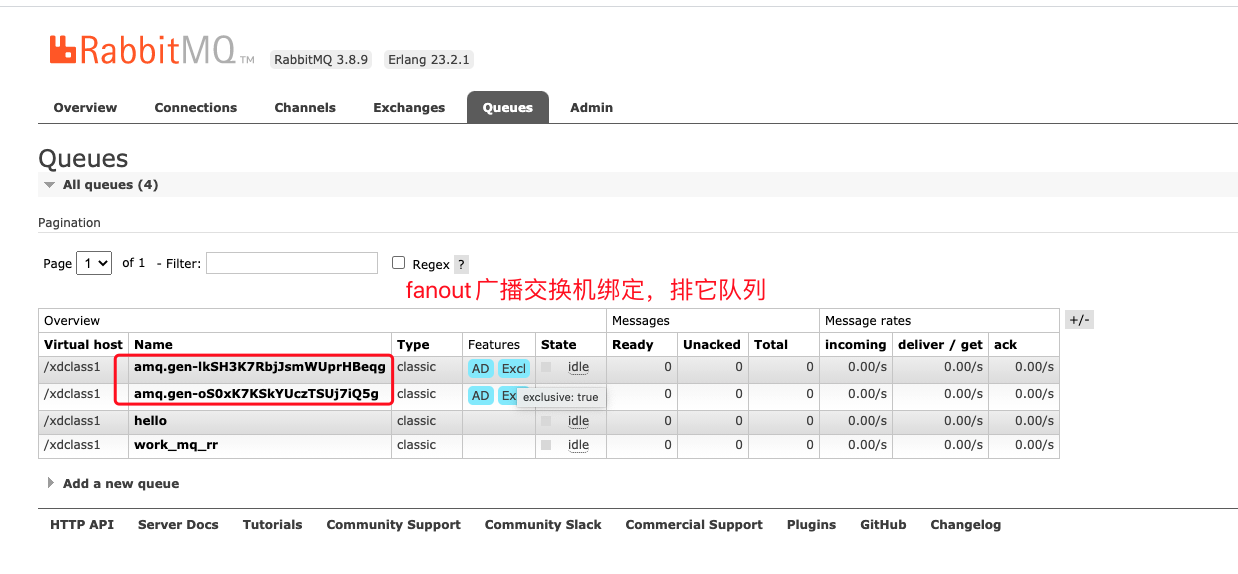This screenshot has width=1238, height=574.
Task: Click AD badge in amq.gen-lkSH3K7 row
Action: click(x=480, y=368)
